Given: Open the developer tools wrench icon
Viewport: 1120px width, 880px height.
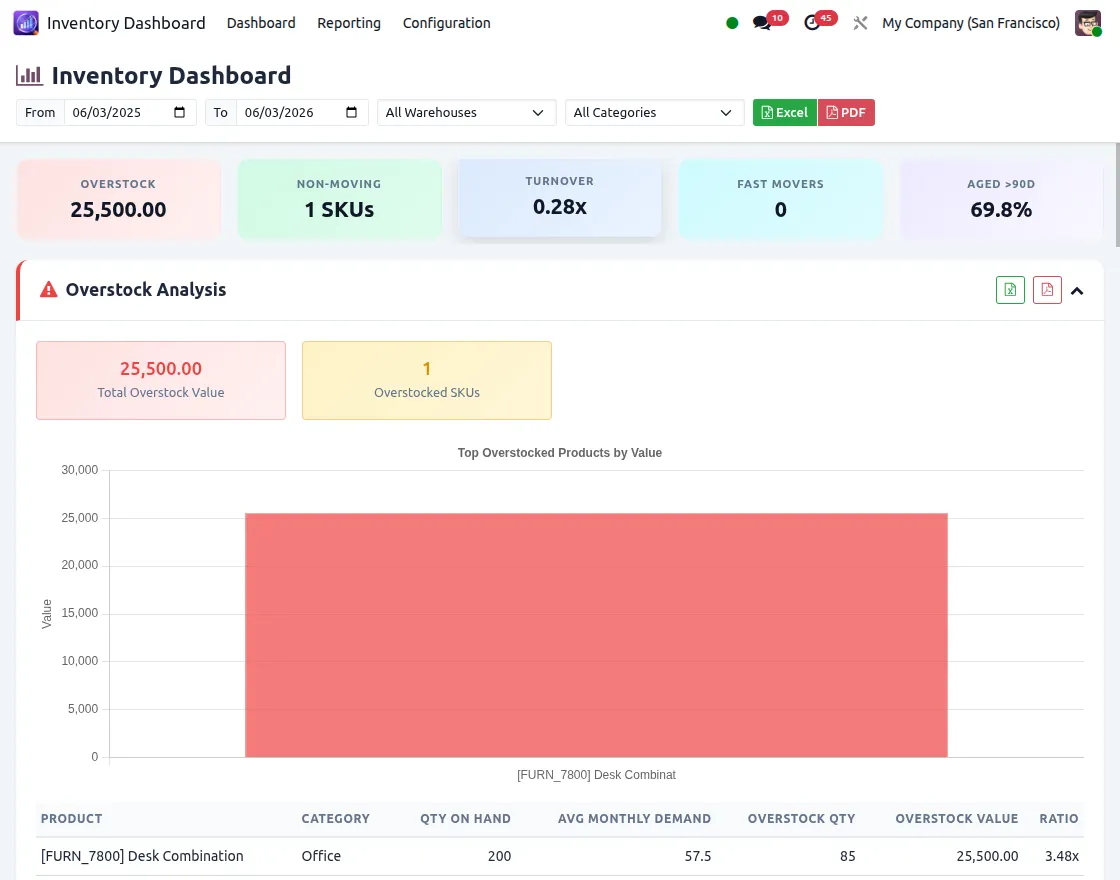Looking at the screenshot, I should click(x=860, y=22).
